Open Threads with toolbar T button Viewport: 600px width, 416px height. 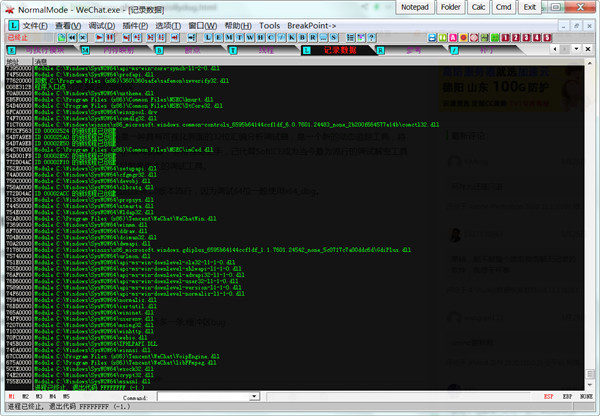pyautogui.click(x=240, y=38)
